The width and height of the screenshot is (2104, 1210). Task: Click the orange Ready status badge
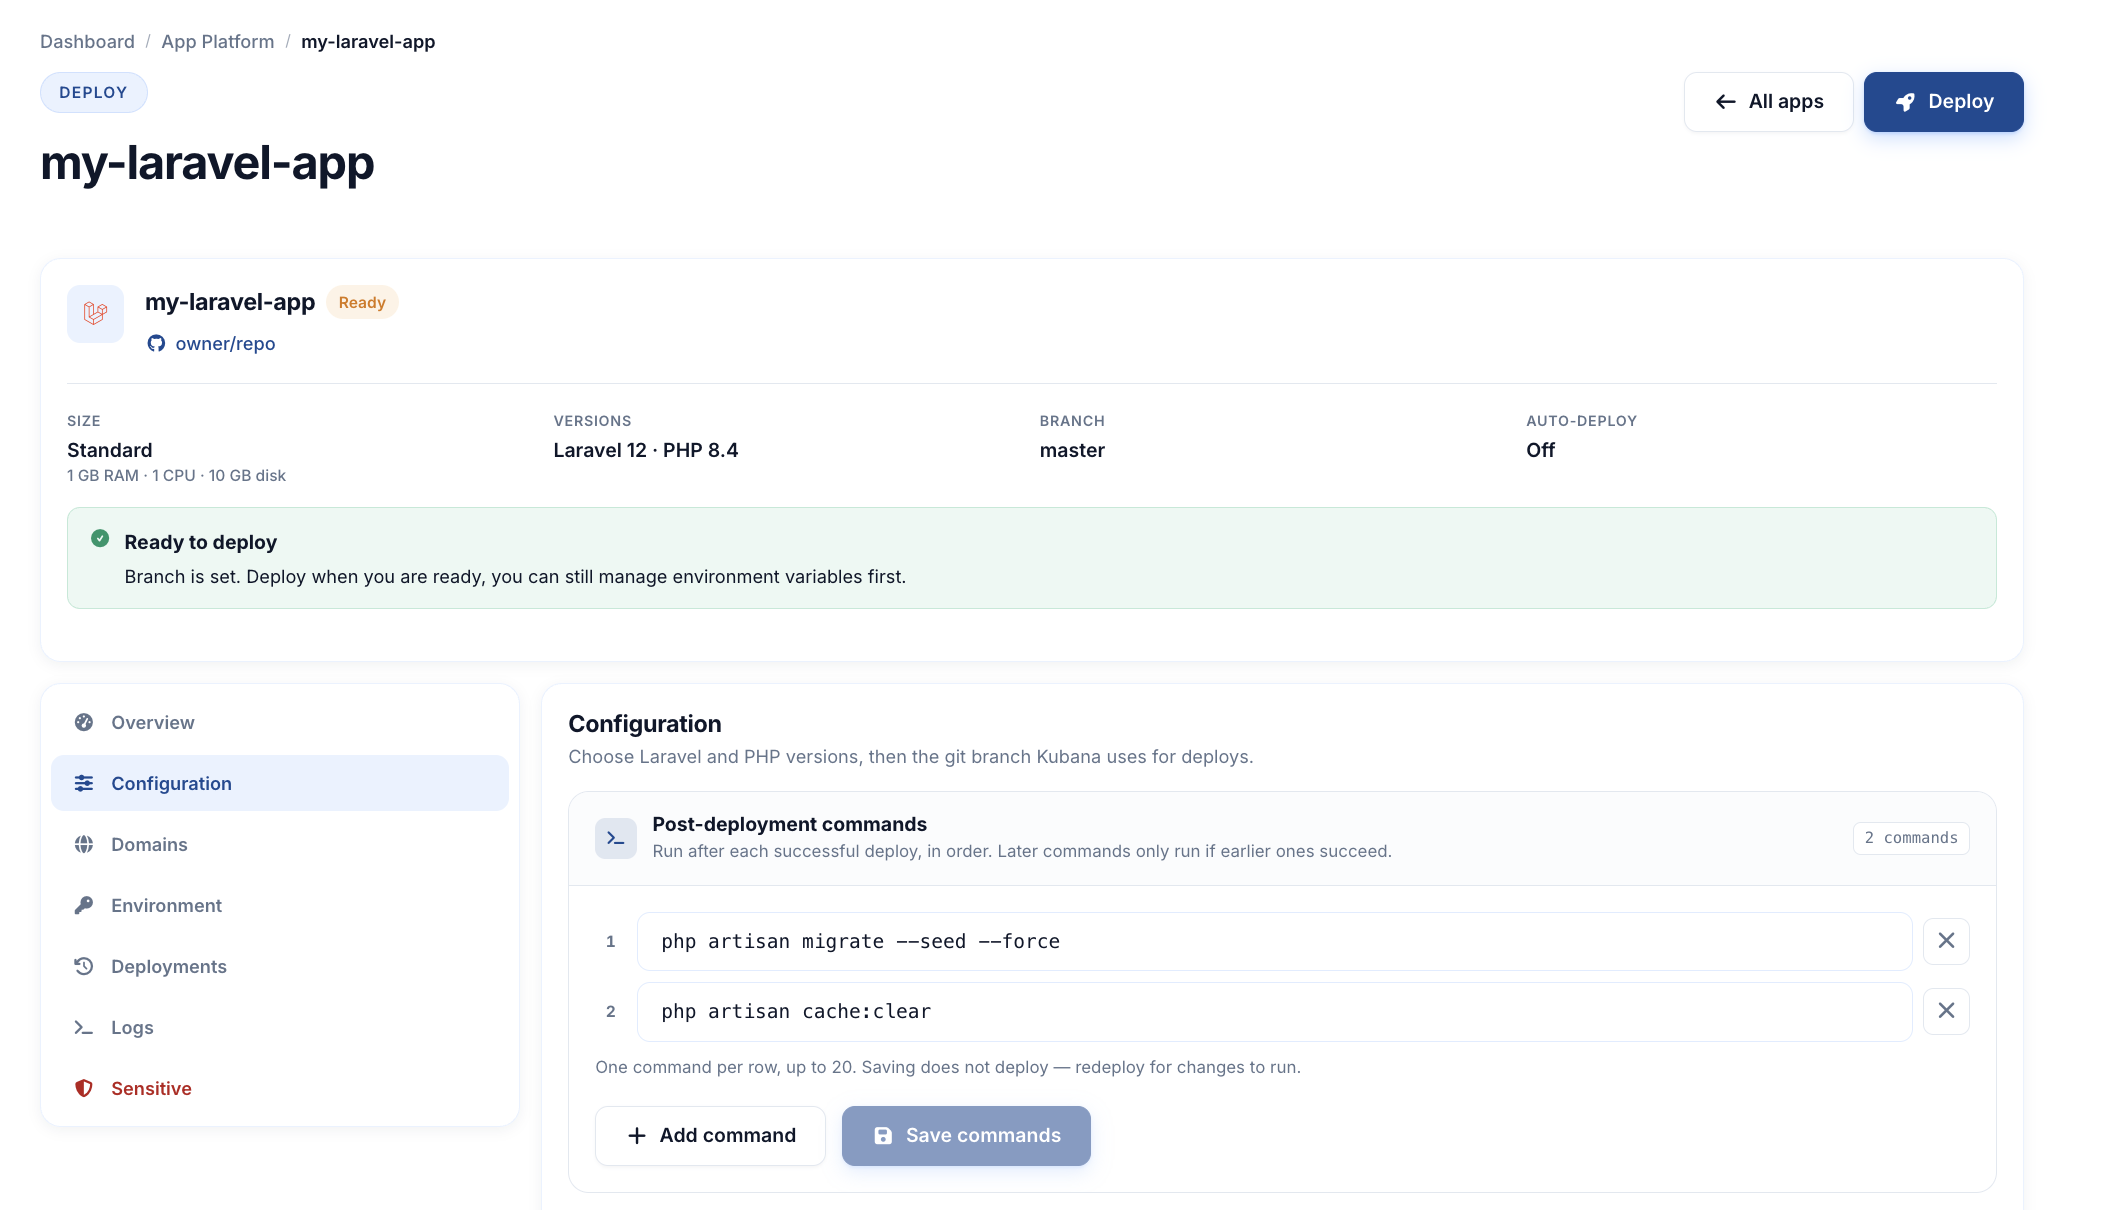[x=362, y=302]
